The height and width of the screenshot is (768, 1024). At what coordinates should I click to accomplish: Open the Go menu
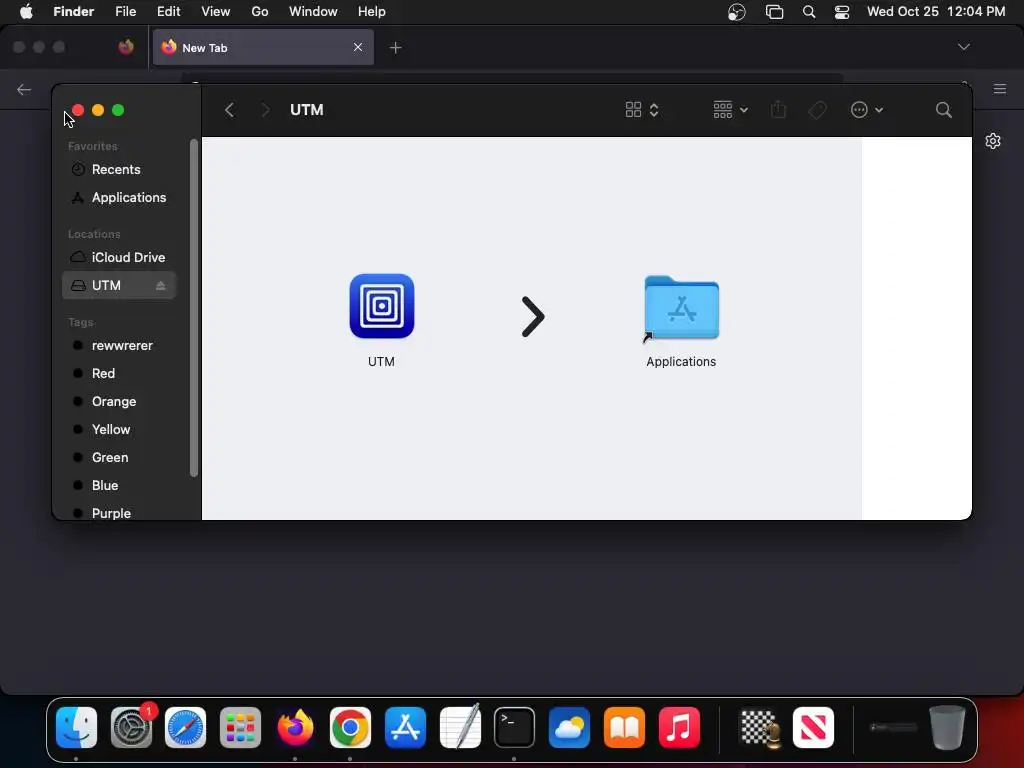260,12
